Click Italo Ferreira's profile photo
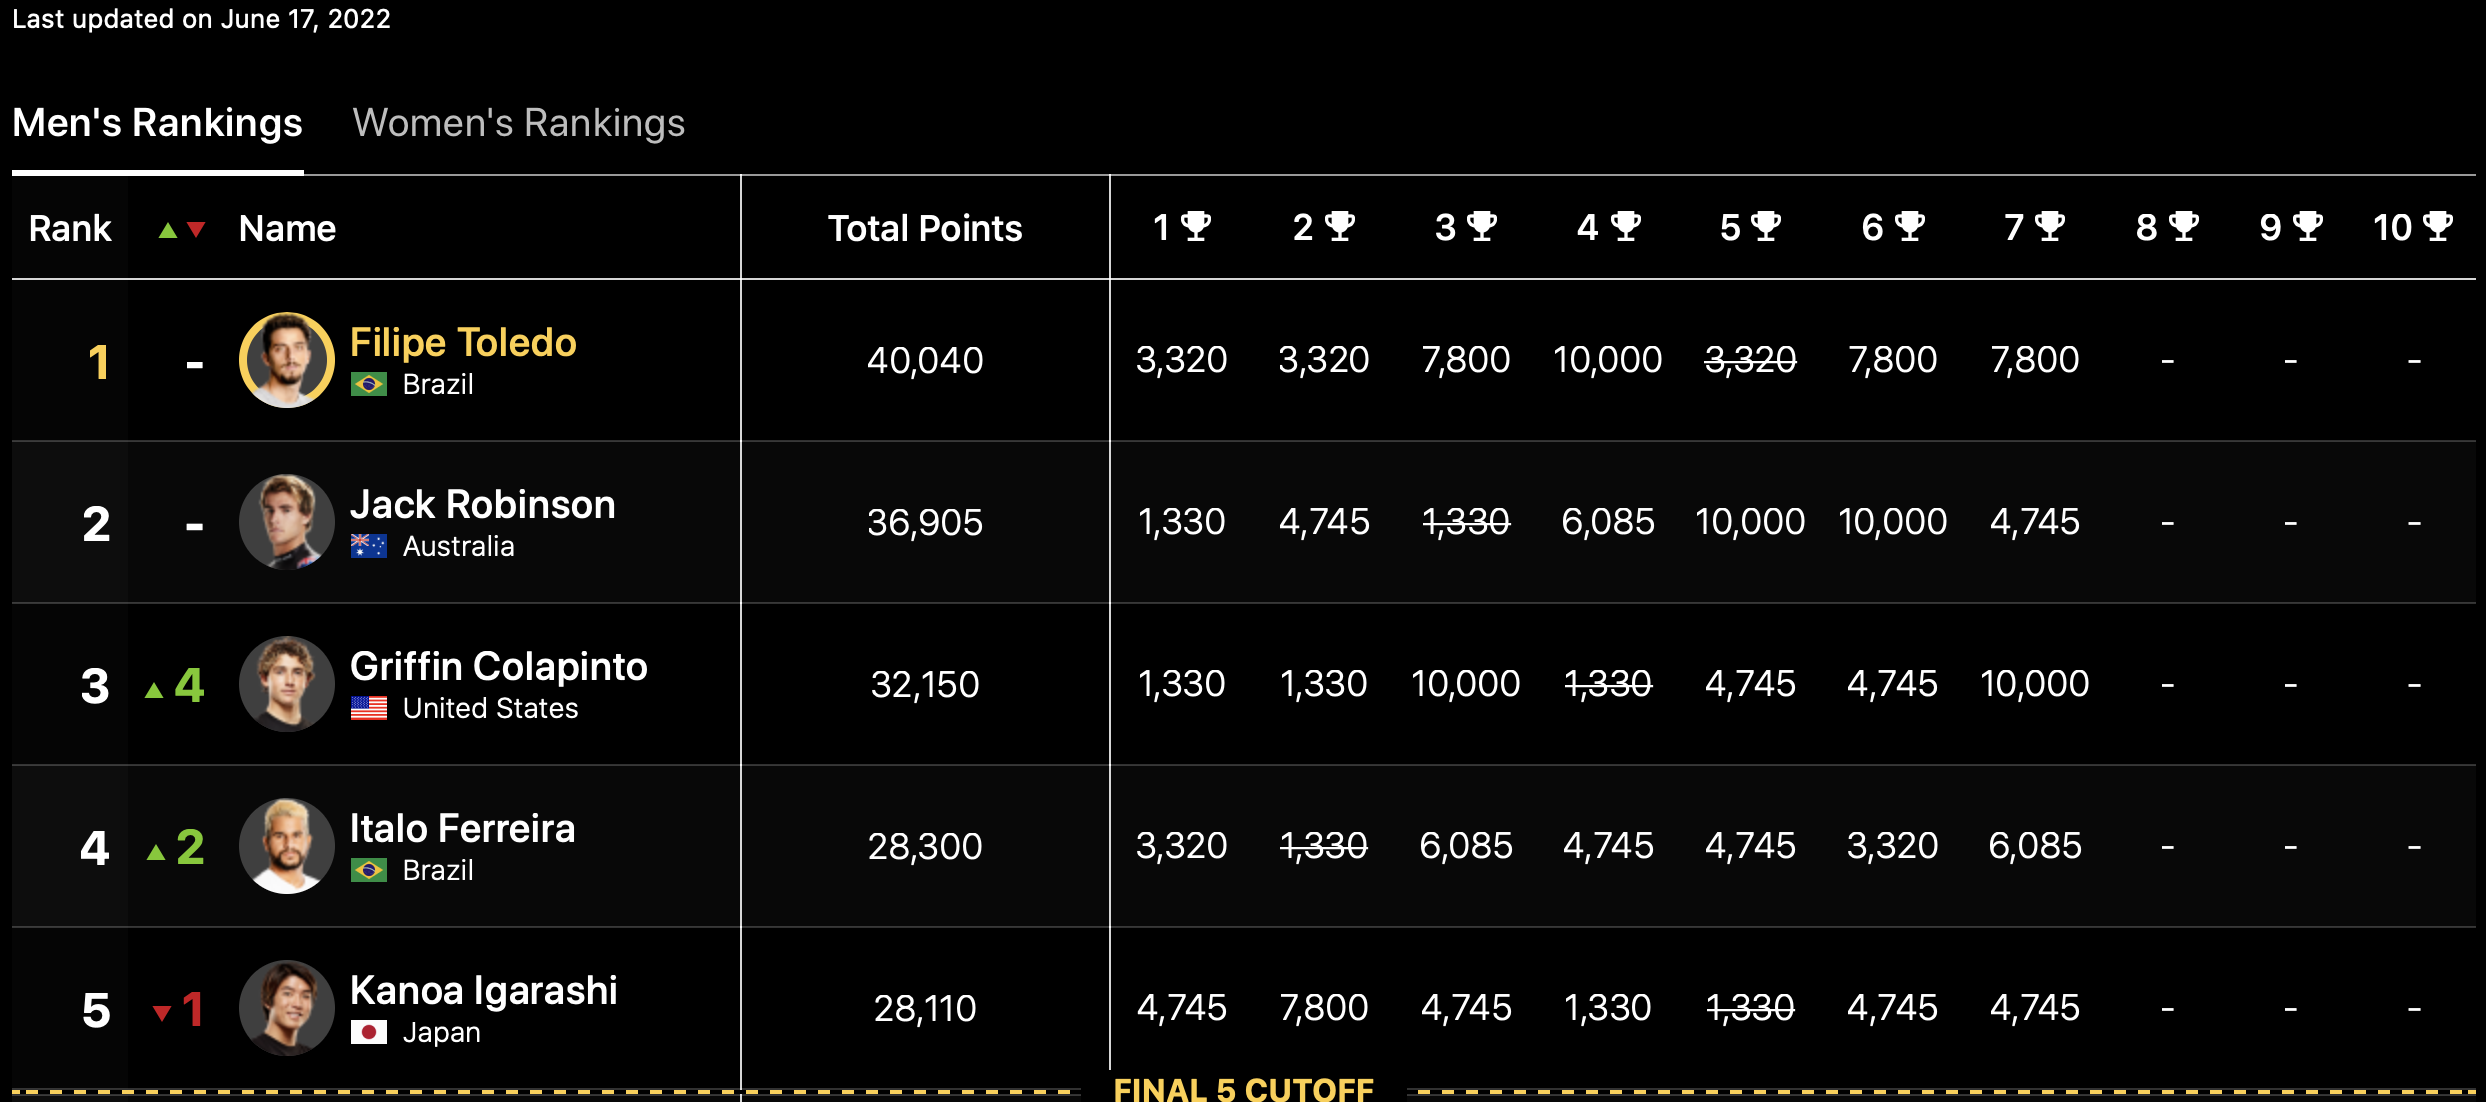The image size is (2486, 1102). [287, 846]
